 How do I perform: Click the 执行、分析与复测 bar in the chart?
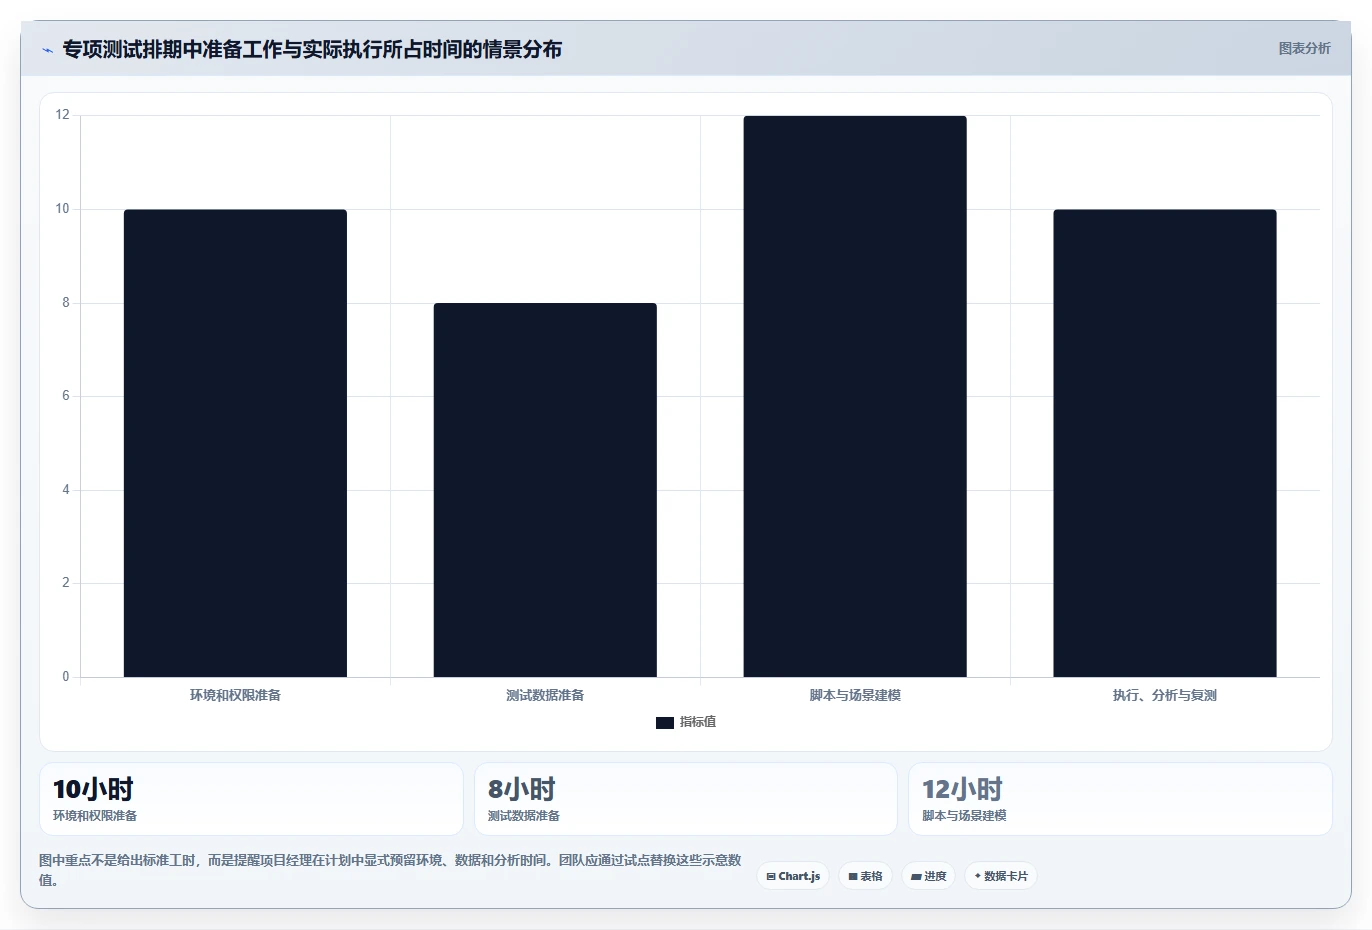[1165, 443]
